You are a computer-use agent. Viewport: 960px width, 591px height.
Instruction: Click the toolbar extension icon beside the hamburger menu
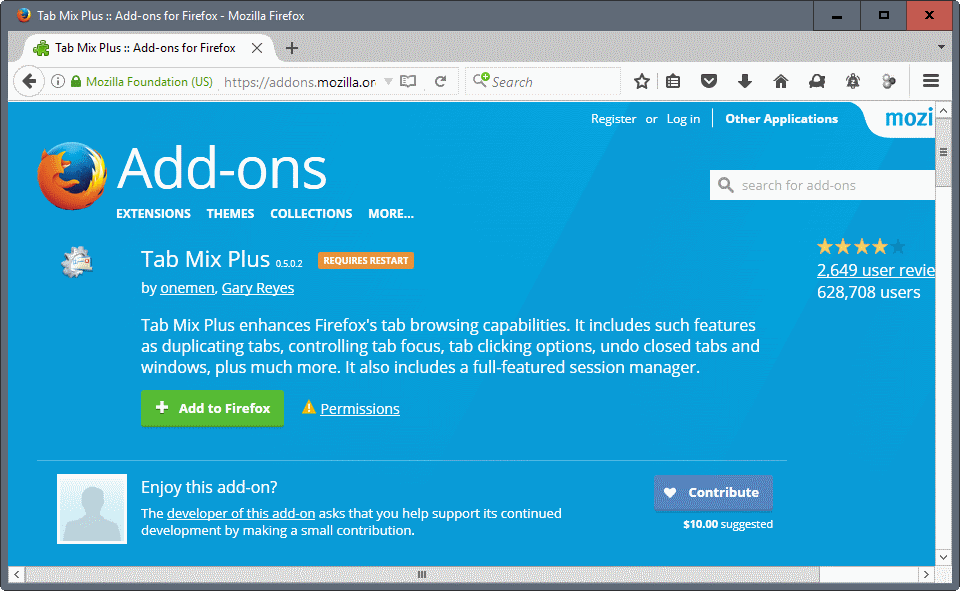889,81
